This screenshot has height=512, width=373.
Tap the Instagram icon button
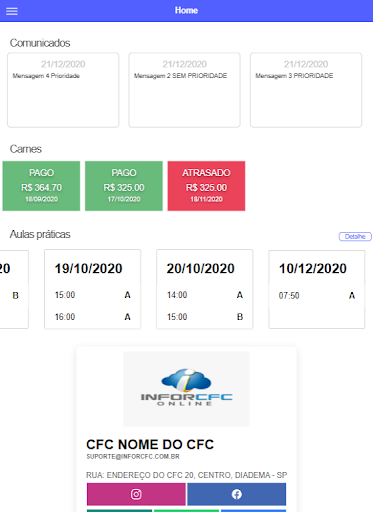pyautogui.click(x=136, y=494)
